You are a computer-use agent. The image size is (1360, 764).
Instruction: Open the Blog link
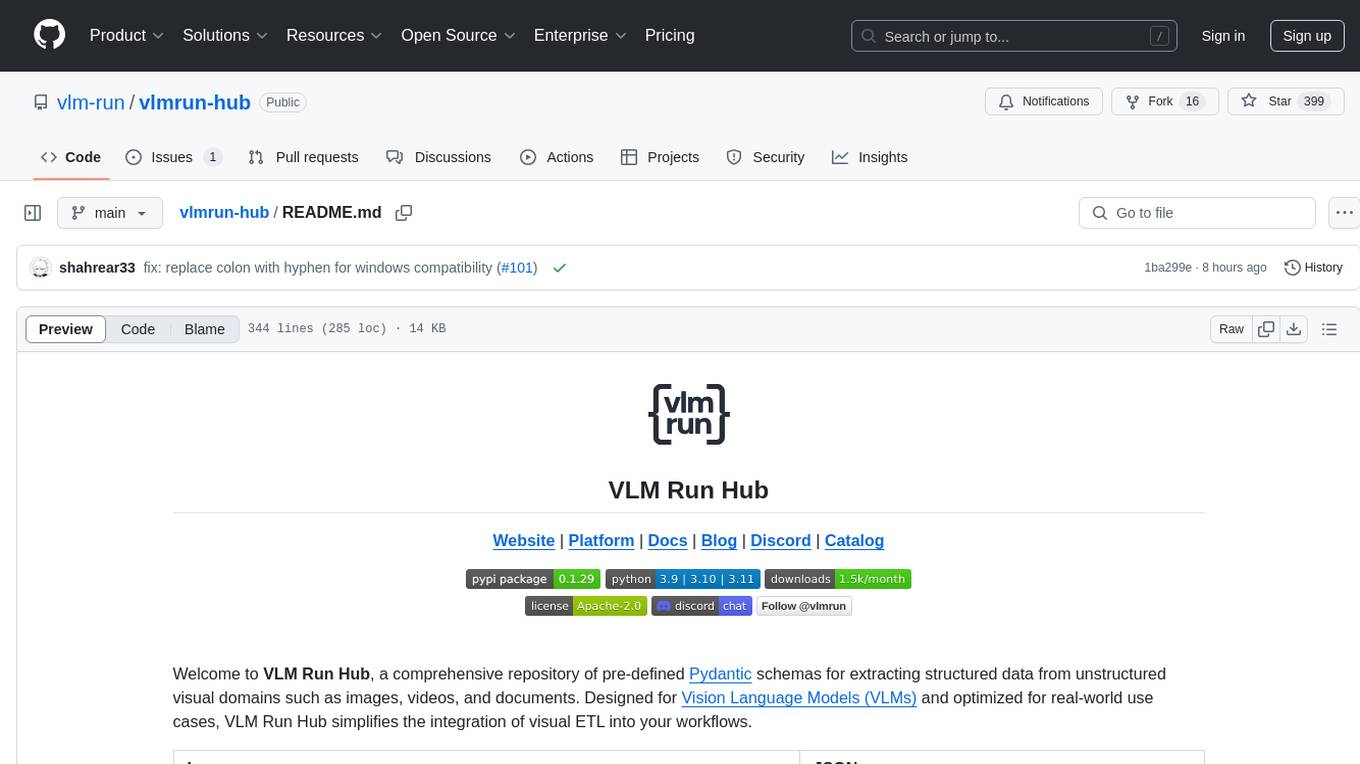719,540
